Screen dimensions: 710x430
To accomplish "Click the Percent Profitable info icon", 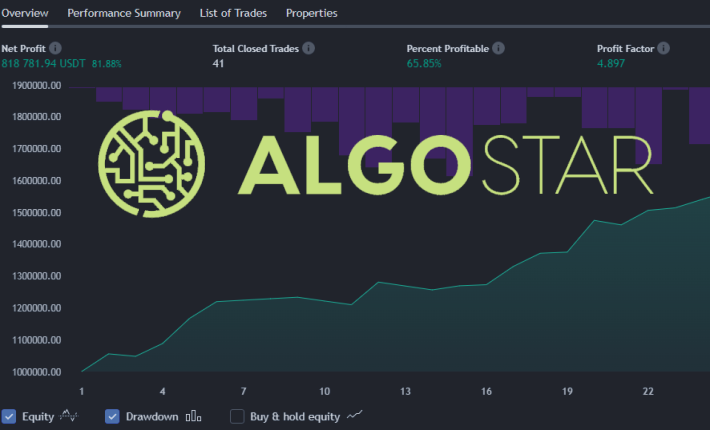I will (x=498, y=48).
